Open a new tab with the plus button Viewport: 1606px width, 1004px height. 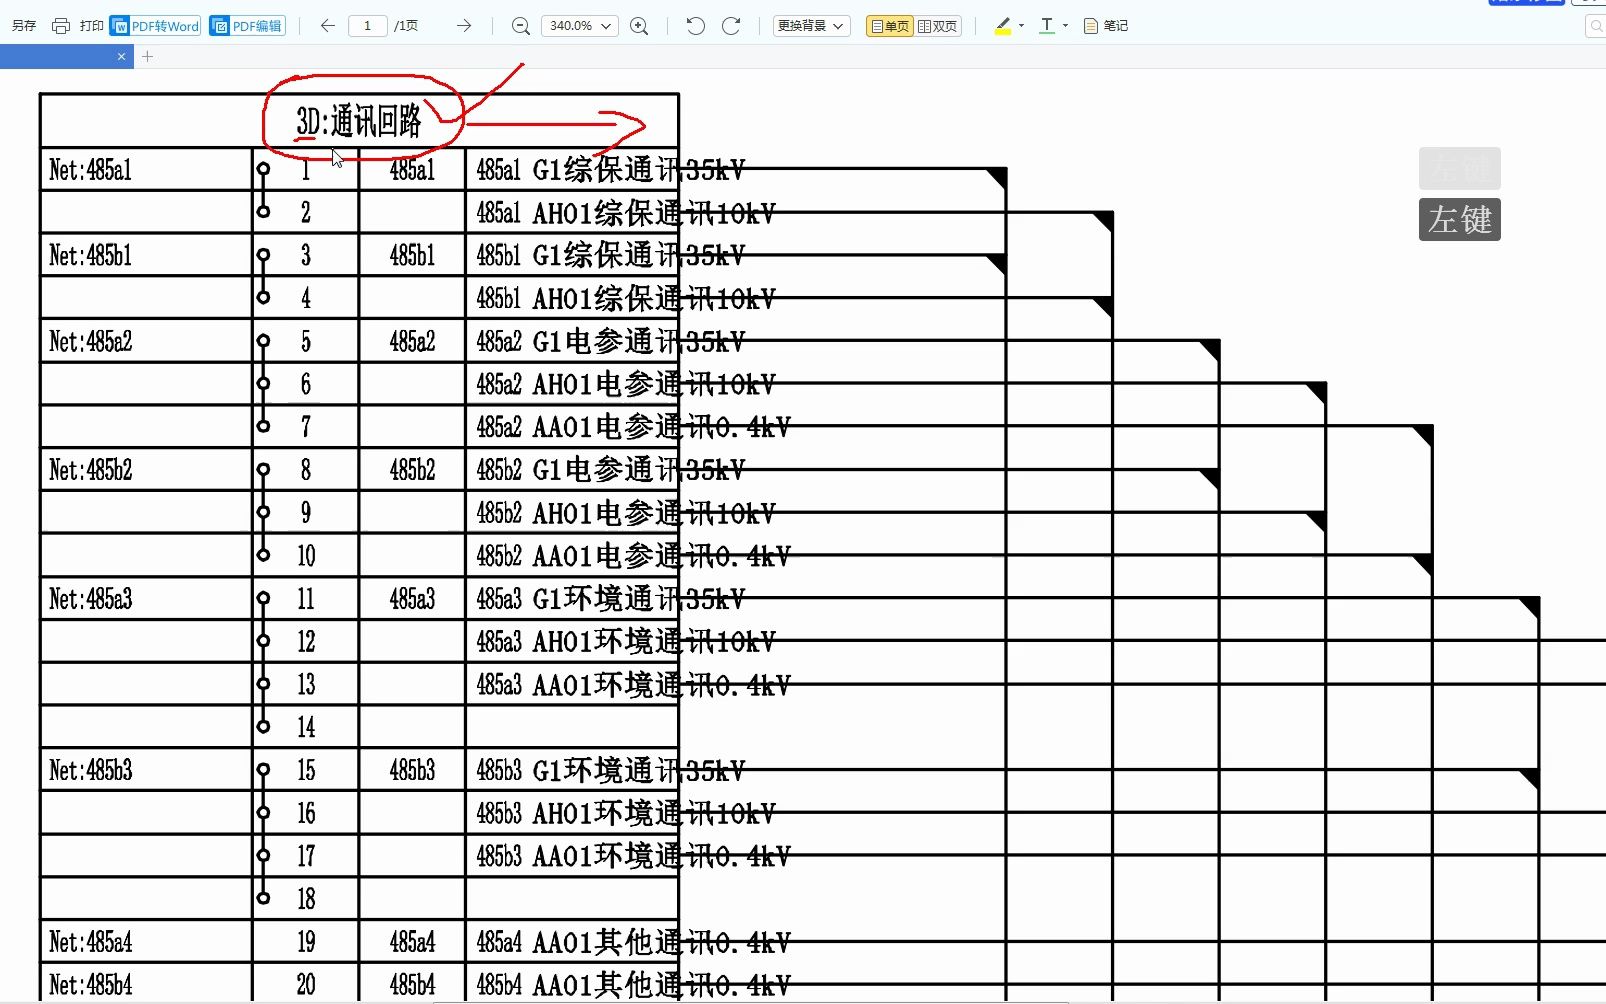(x=147, y=57)
